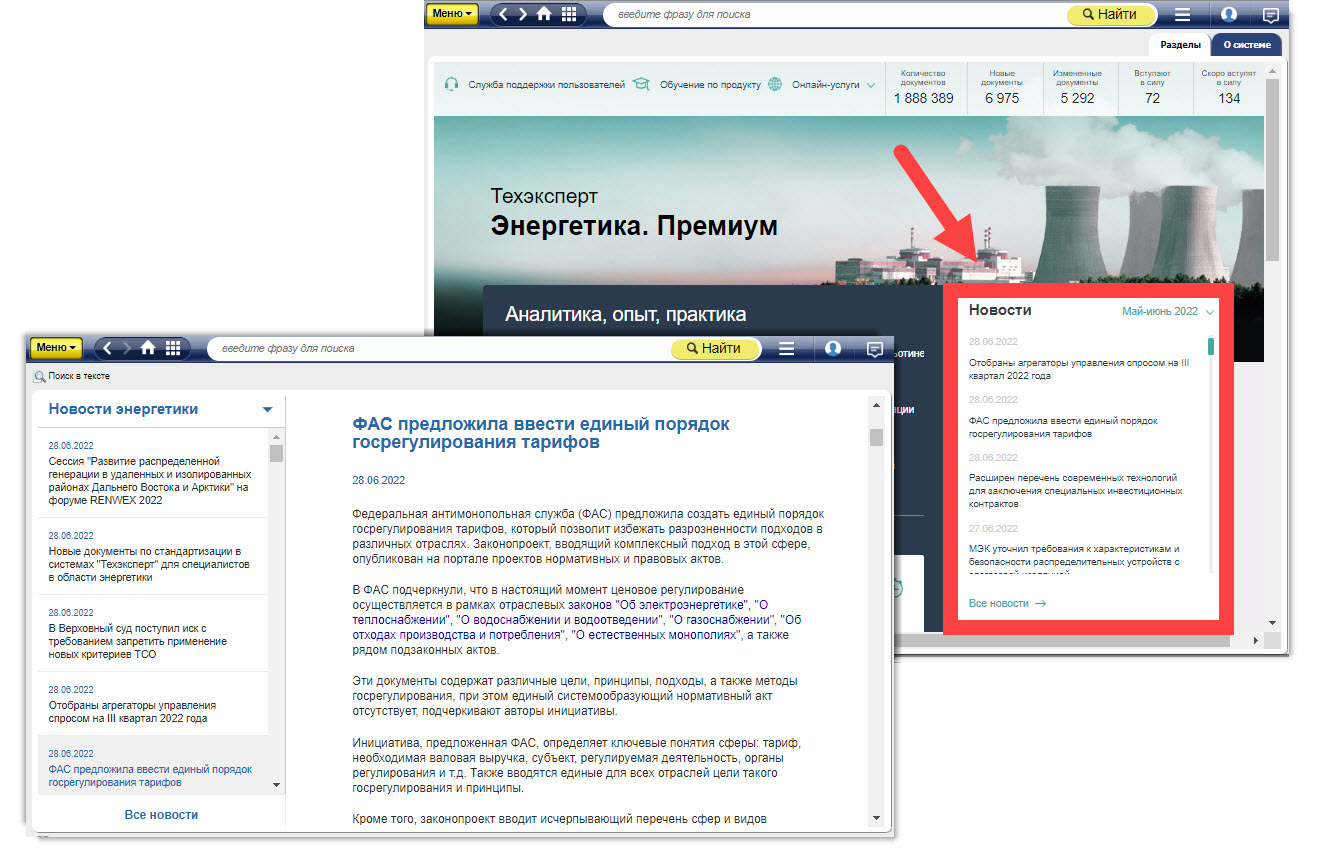Open the hamburger list icon in the Энергетика window
The image size is (1329, 850).
(x=1183, y=15)
